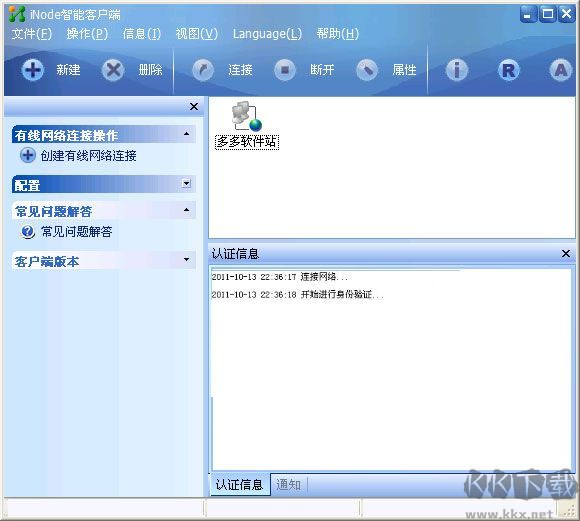The image size is (580, 521).
Task: Switch to the 认证信息 tab
Action: coord(239,484)
